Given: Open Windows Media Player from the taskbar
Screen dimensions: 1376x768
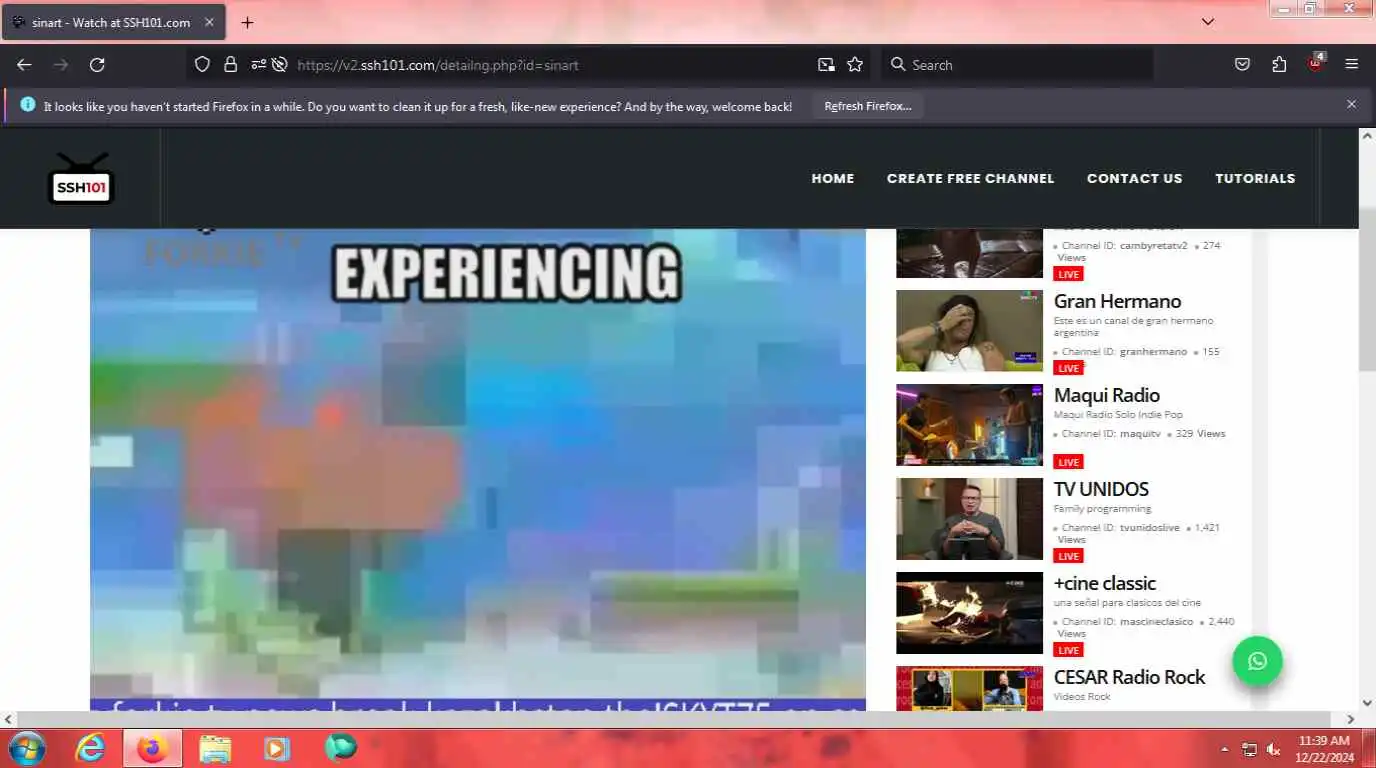Looking at the screenshot, I should click(x=277, y=748).
